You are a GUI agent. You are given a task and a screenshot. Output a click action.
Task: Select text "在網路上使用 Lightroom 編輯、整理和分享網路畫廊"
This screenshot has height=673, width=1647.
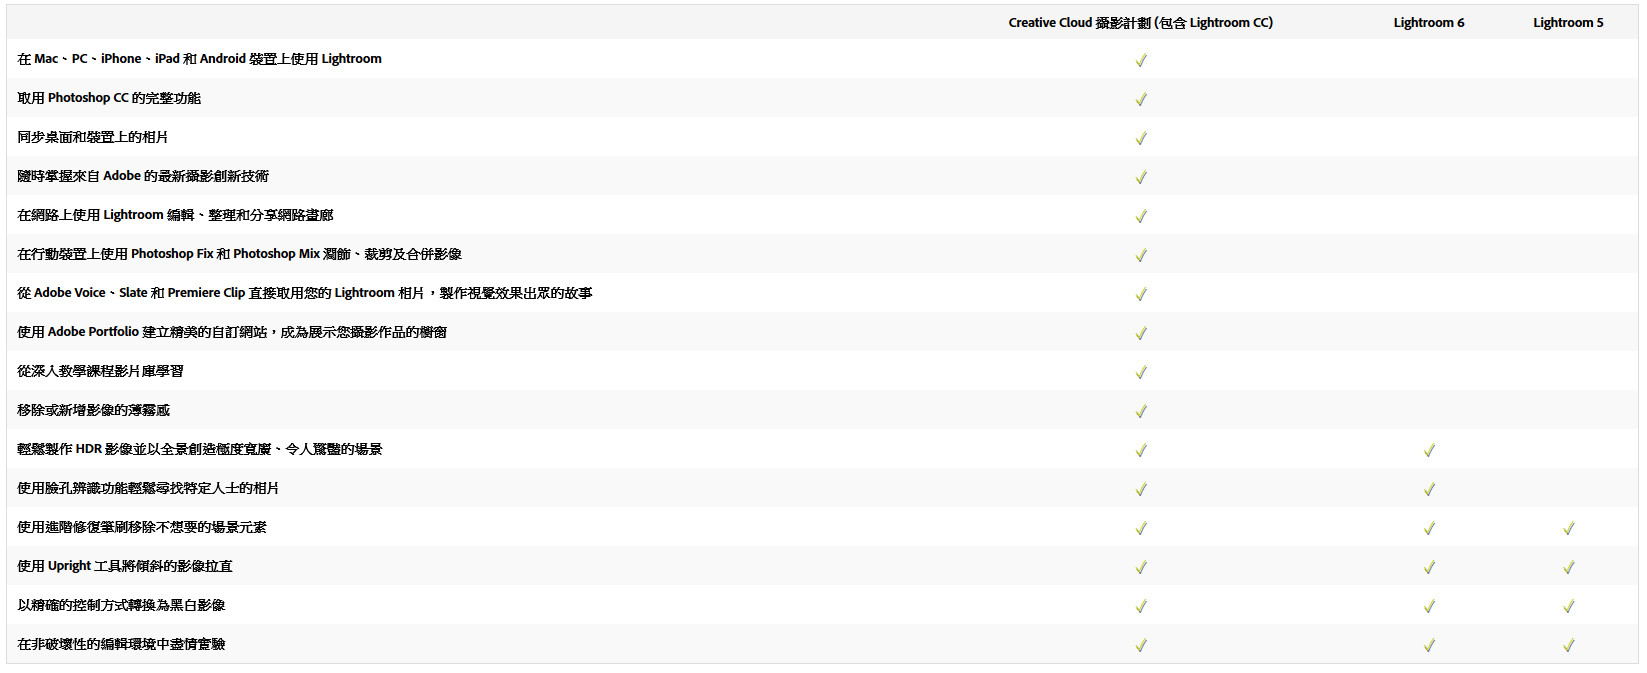click(175, 215)
